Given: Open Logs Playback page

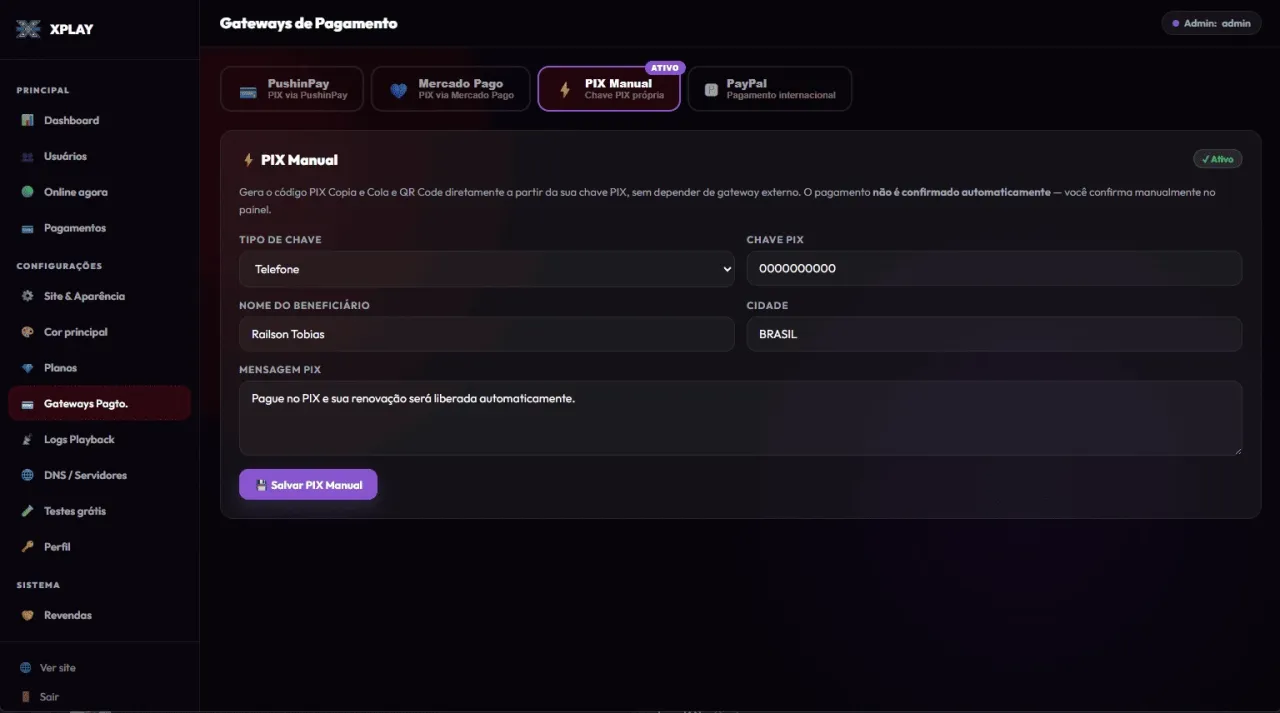Looking at the screenshot, I should pos(99,440).
